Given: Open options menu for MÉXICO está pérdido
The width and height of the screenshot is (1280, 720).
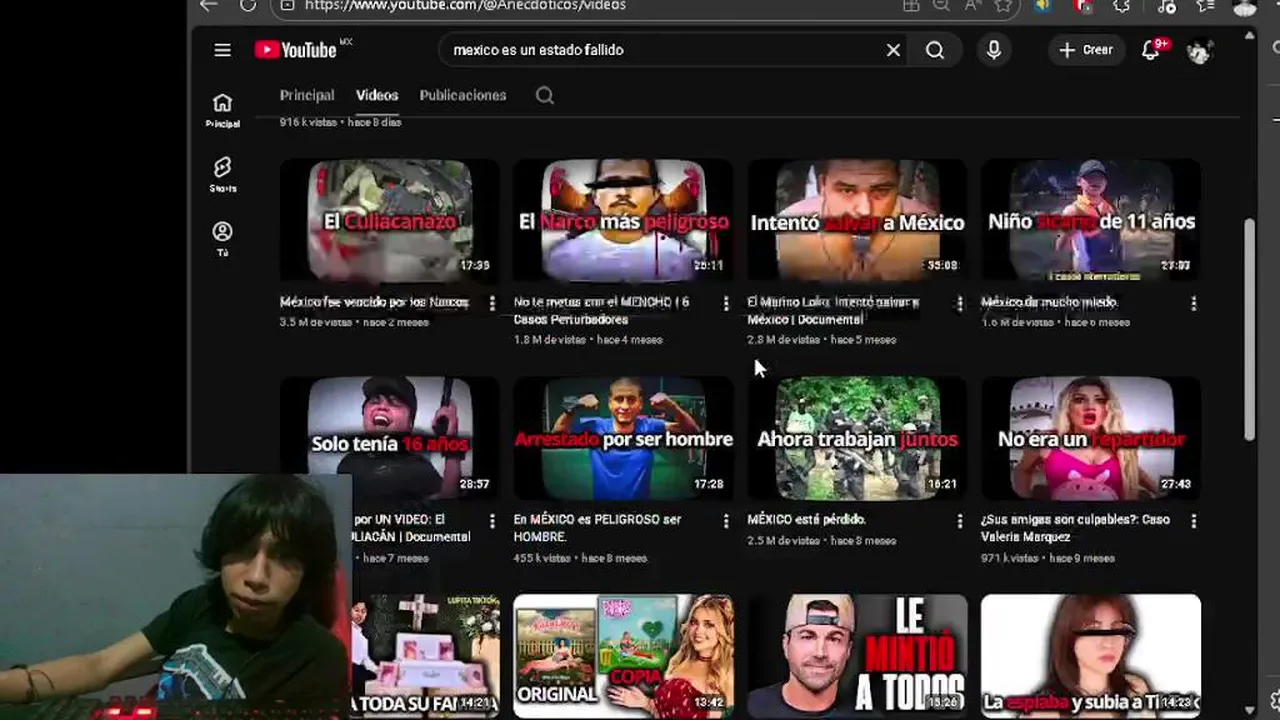Looking at the screenshot, I should [960, 521].
